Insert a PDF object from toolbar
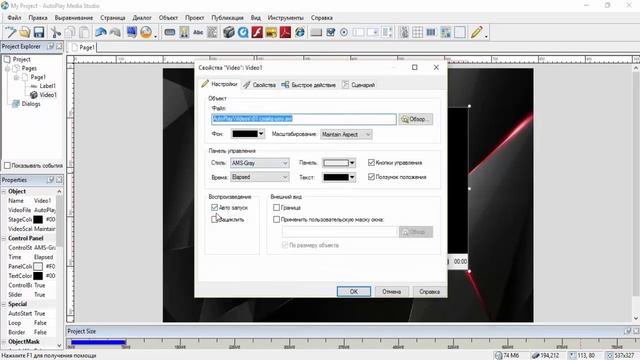Image resolution: width=640 pixels, height=360 pixels. point(285,32)
